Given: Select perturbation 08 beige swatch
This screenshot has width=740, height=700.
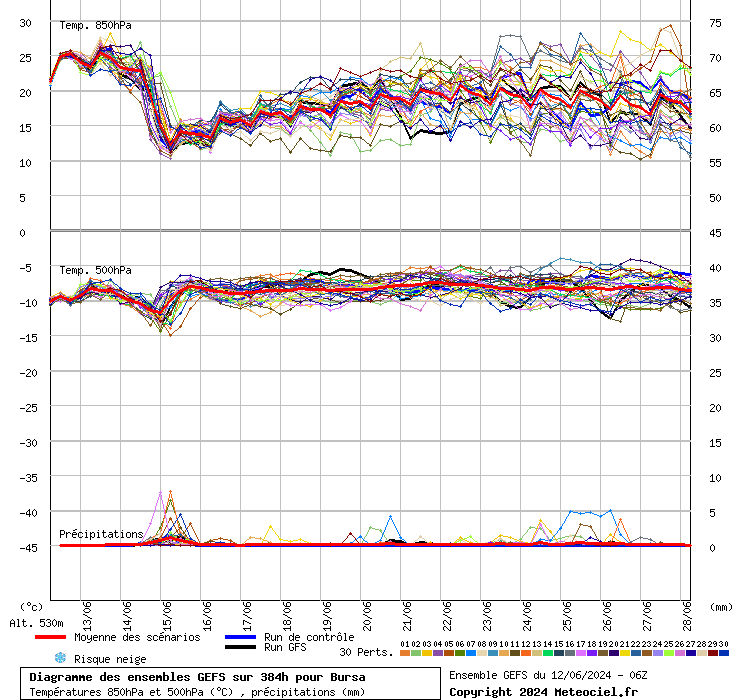Looking at the screenshot, I should [482, 653].
